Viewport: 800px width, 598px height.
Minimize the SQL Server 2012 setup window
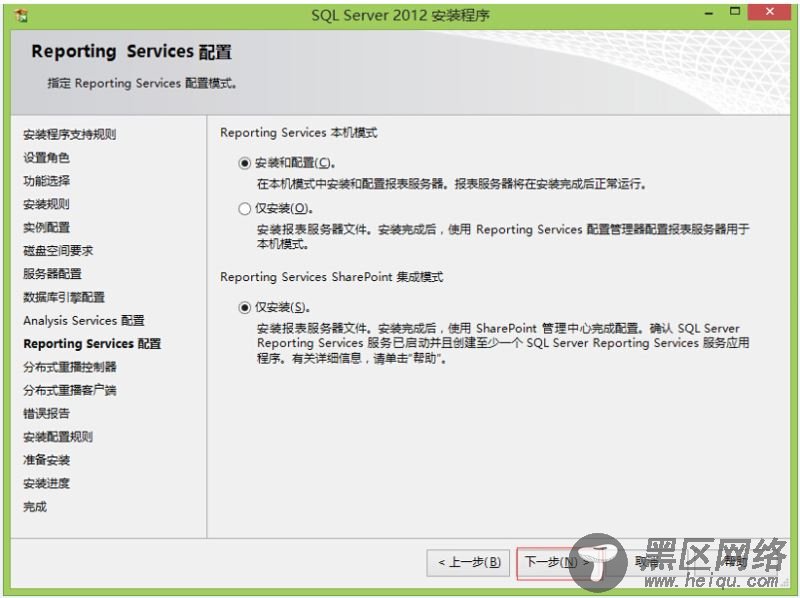pos(709,13)
